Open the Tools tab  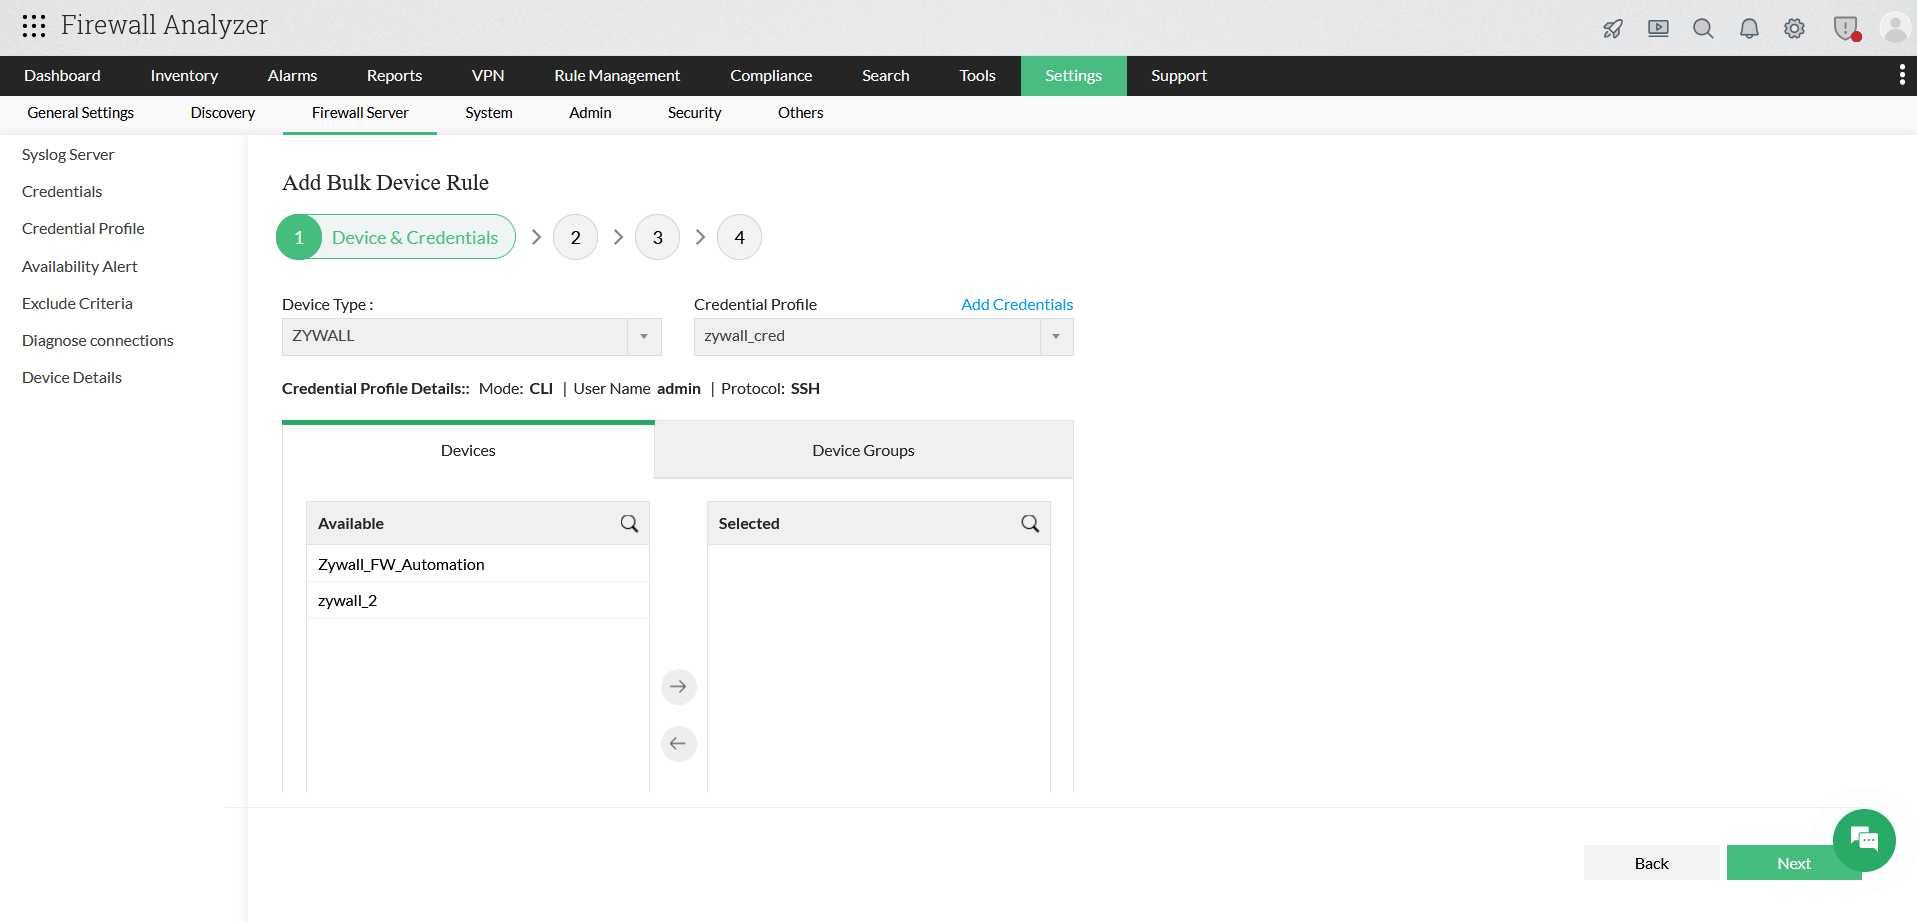[x=978, y=76]
